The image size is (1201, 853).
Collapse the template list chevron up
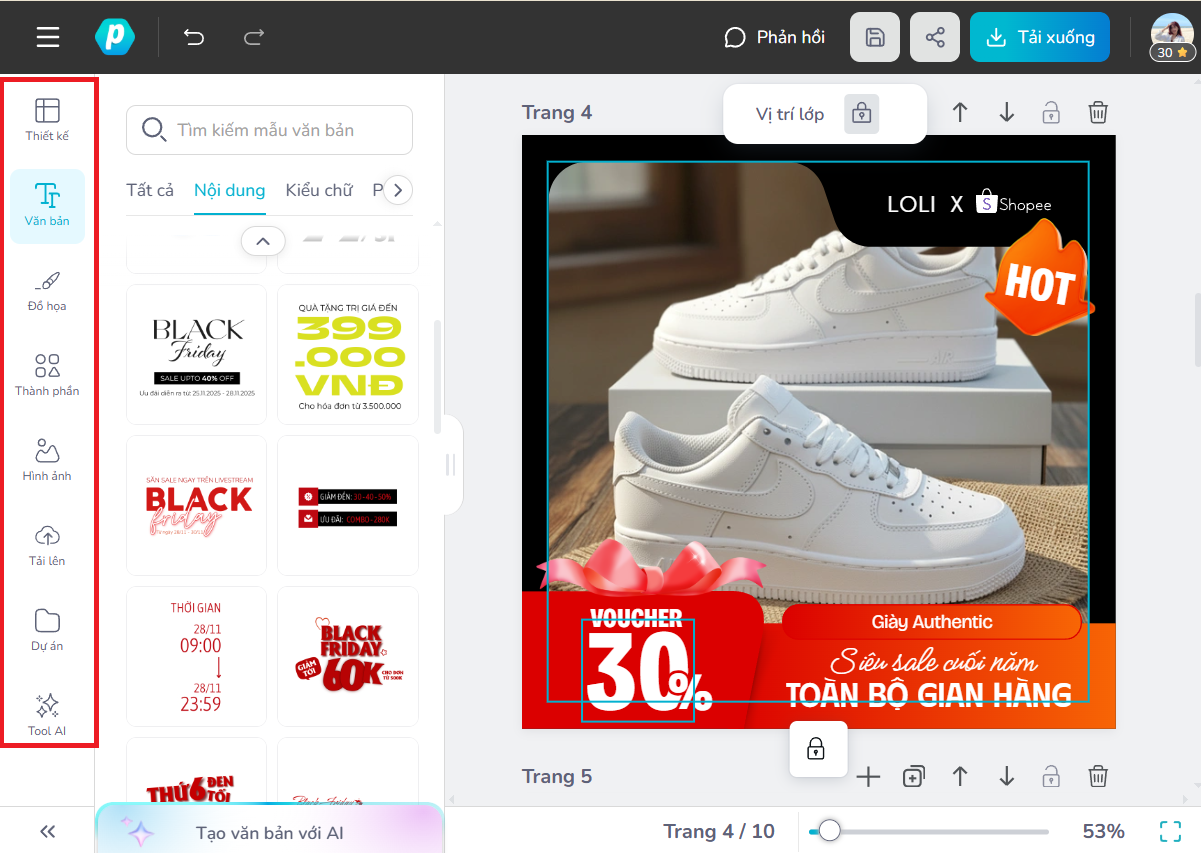pos(263,241)
